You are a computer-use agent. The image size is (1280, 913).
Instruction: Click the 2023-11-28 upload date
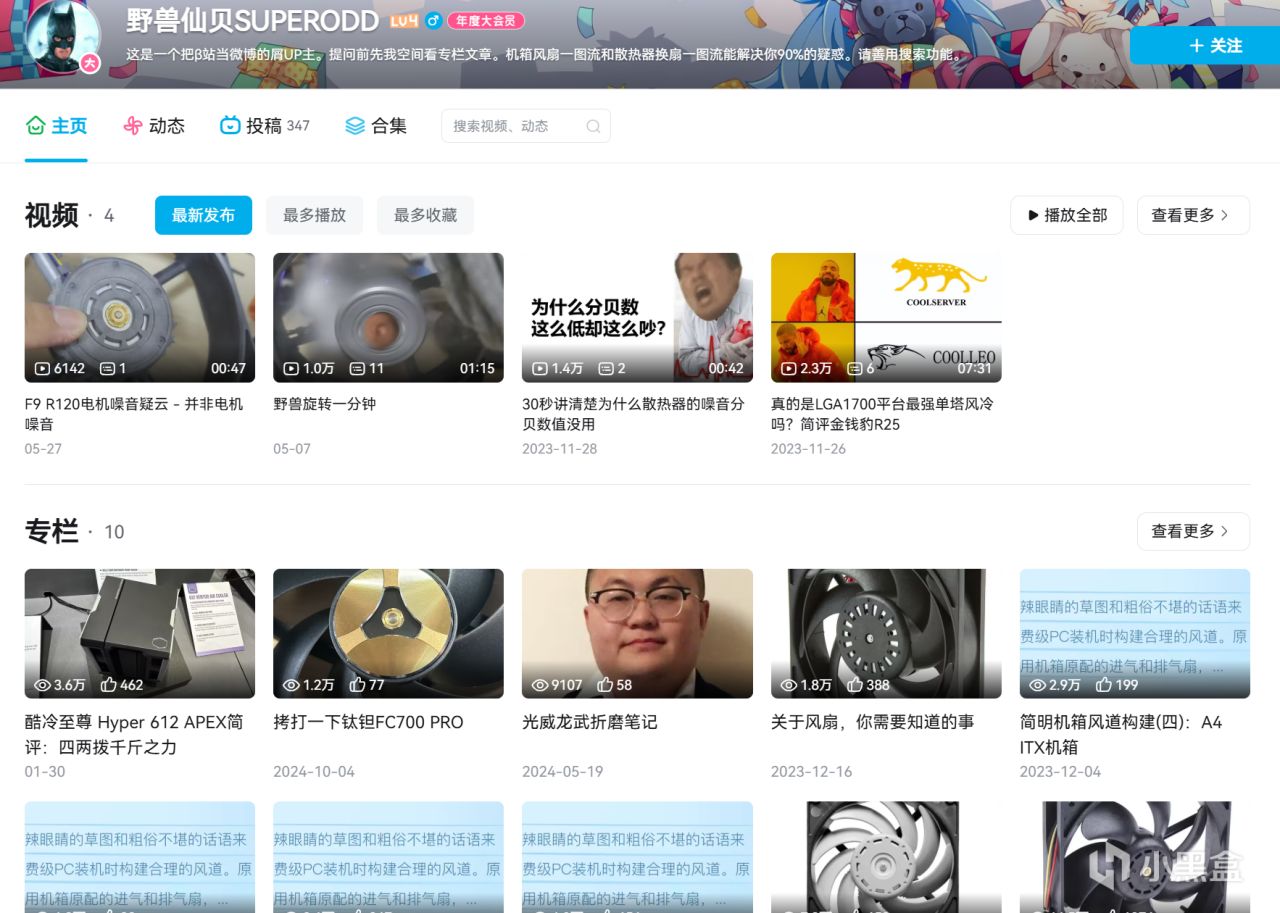(x=559, y=449)
